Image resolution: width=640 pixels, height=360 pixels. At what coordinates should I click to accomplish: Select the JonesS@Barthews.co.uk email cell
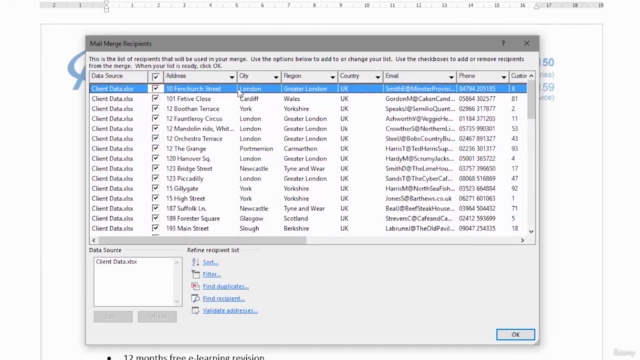pos(419,198)
